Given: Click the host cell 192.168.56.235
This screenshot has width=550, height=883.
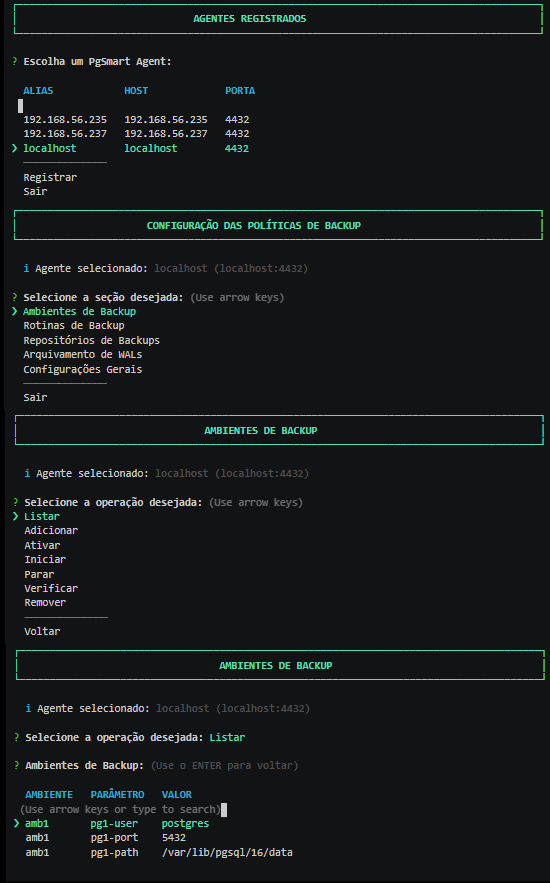Looking at the screenshot, I should pyautogui.click(x=166, y=119).
